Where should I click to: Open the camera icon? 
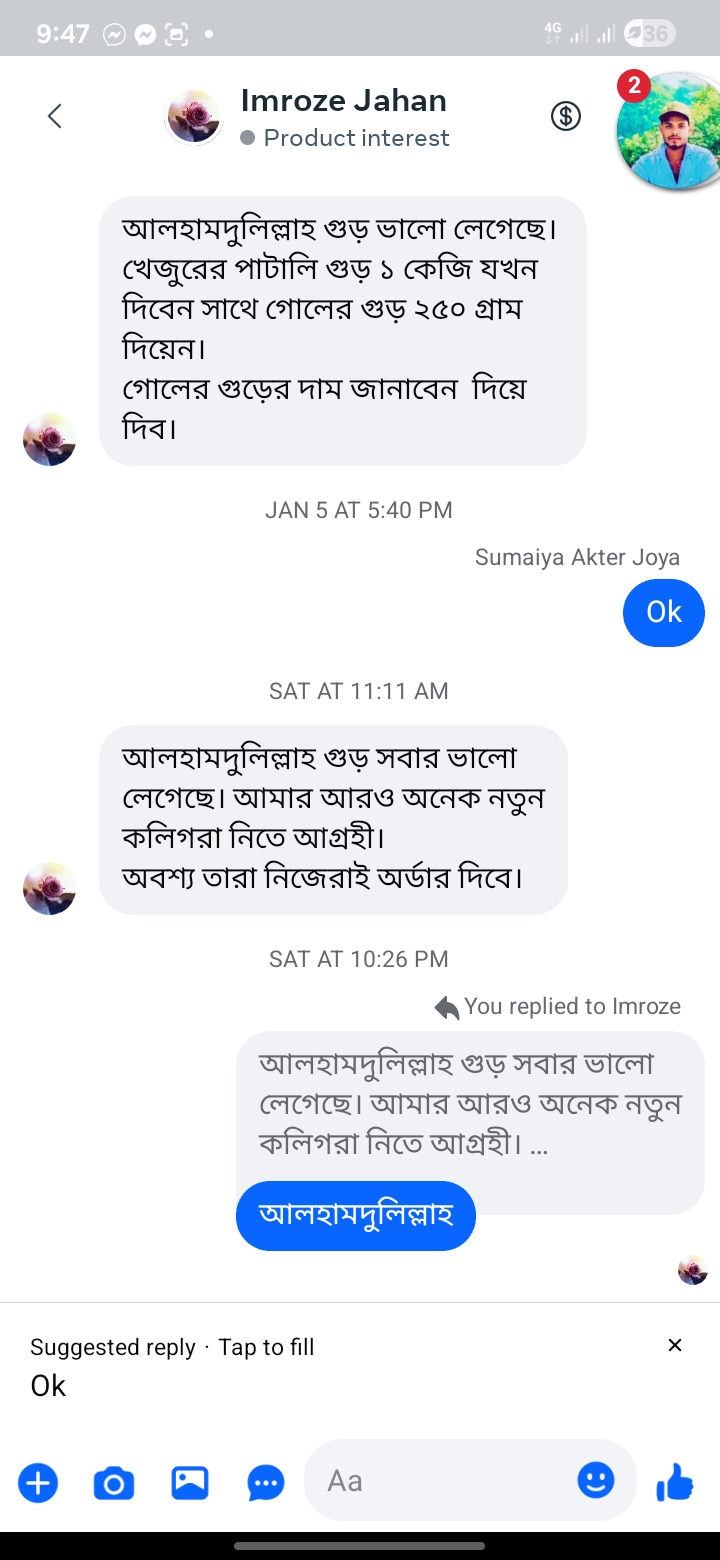114,1483
